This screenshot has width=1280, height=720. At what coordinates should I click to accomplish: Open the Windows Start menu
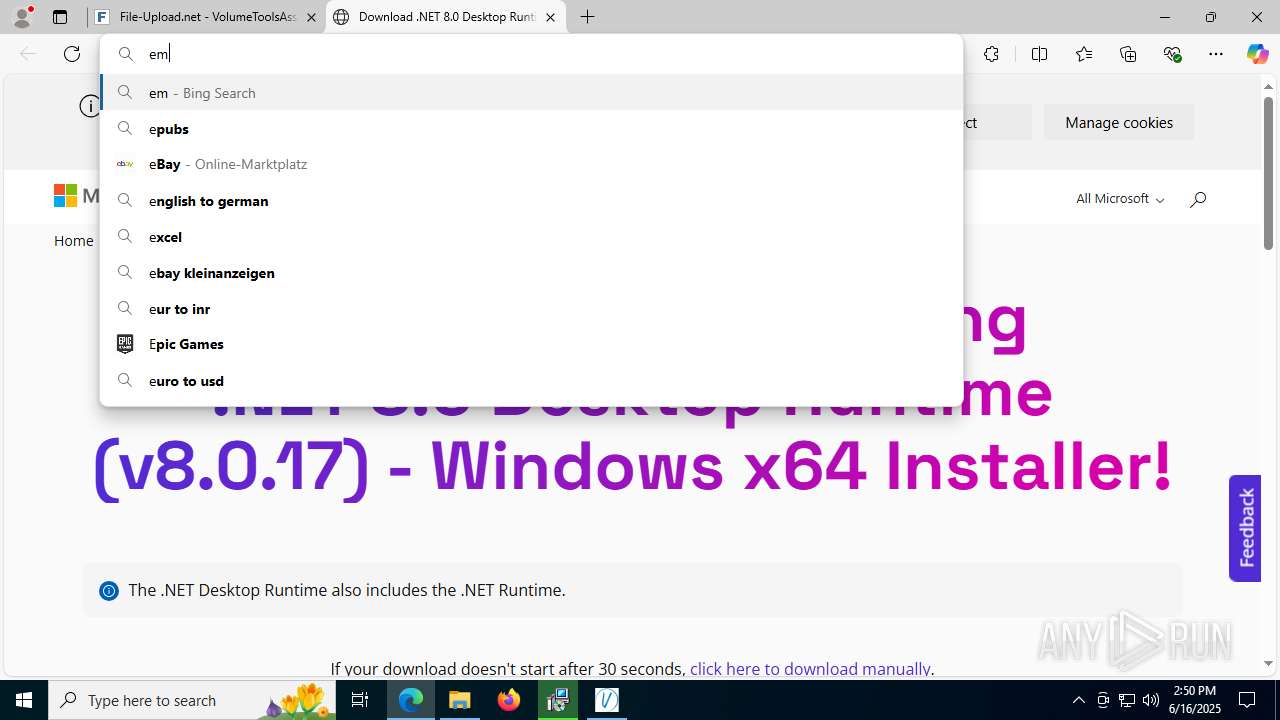pyautogui.click(x=24, y=700)
